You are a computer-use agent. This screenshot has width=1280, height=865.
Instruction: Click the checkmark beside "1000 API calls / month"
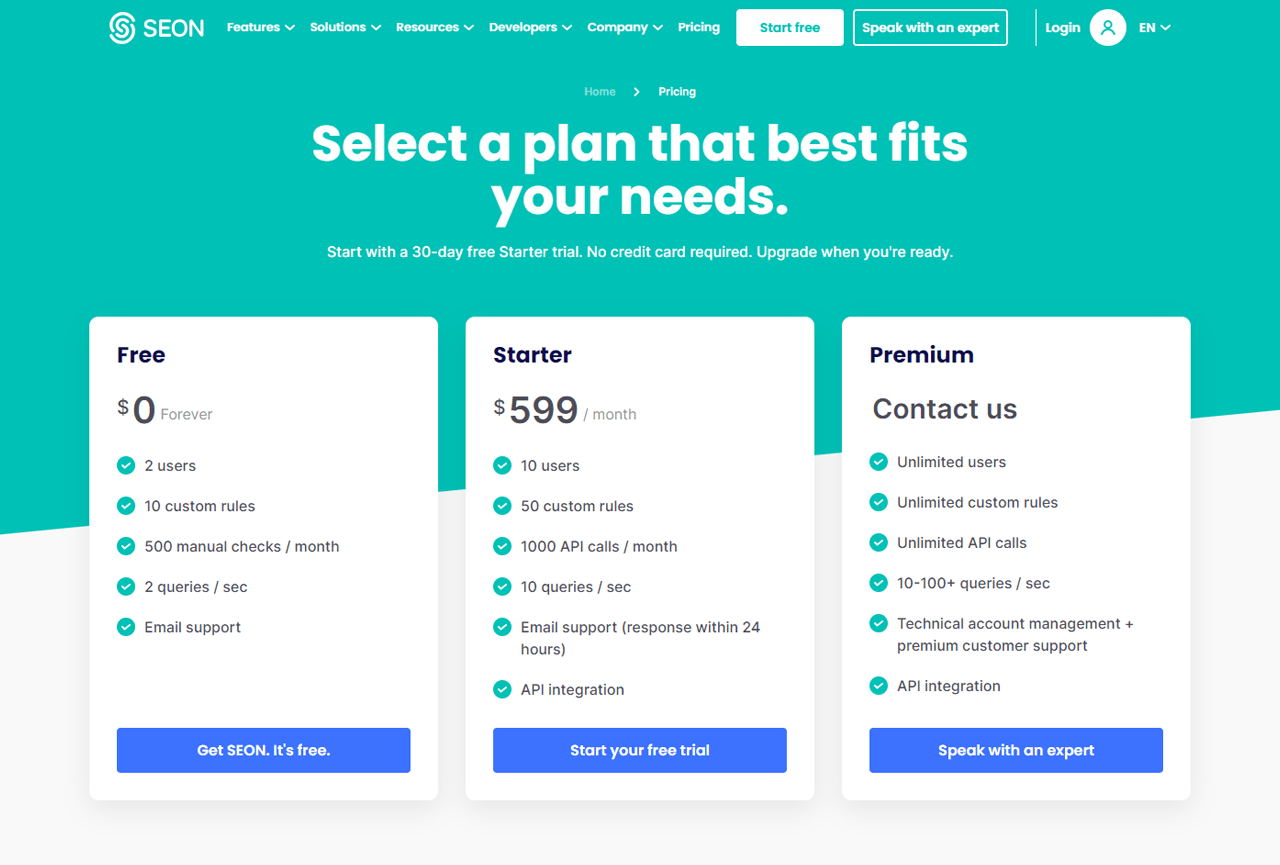click(501, 546)
